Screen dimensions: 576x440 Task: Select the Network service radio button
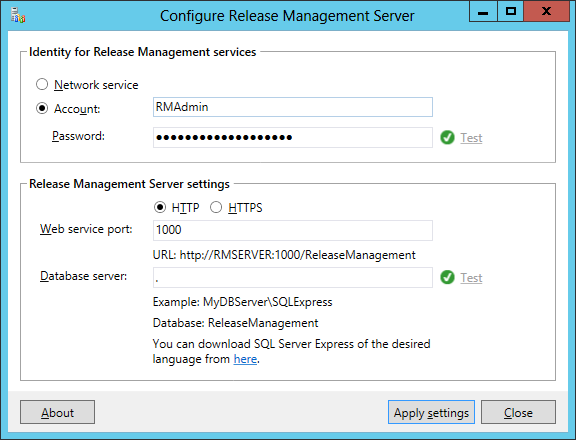pyautogui.click(x=42, y=84)
